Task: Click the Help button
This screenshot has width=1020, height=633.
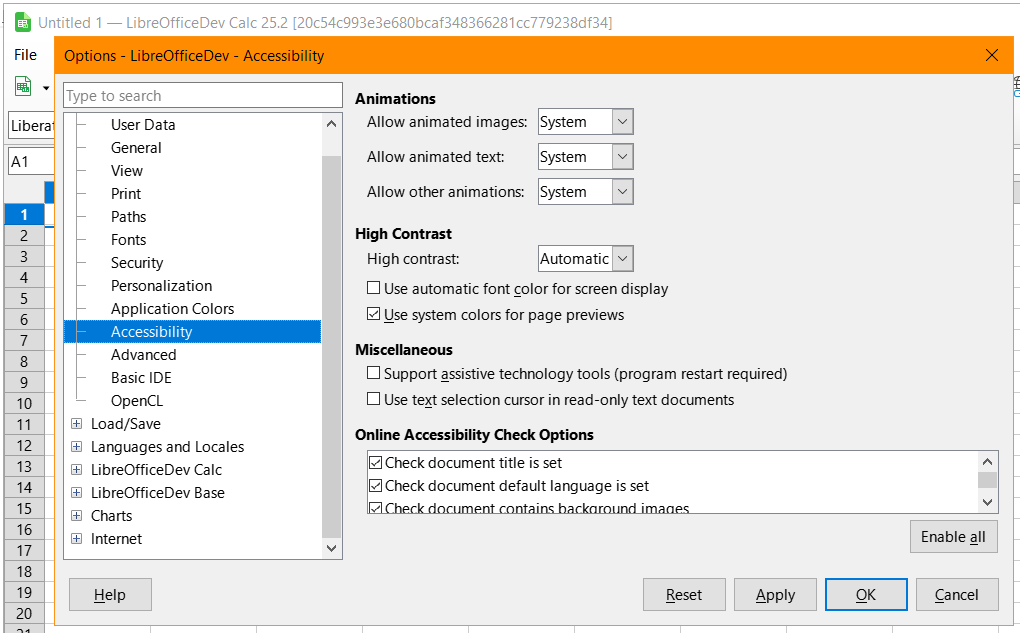Action: pyautogui.click(x=110, y=595)
